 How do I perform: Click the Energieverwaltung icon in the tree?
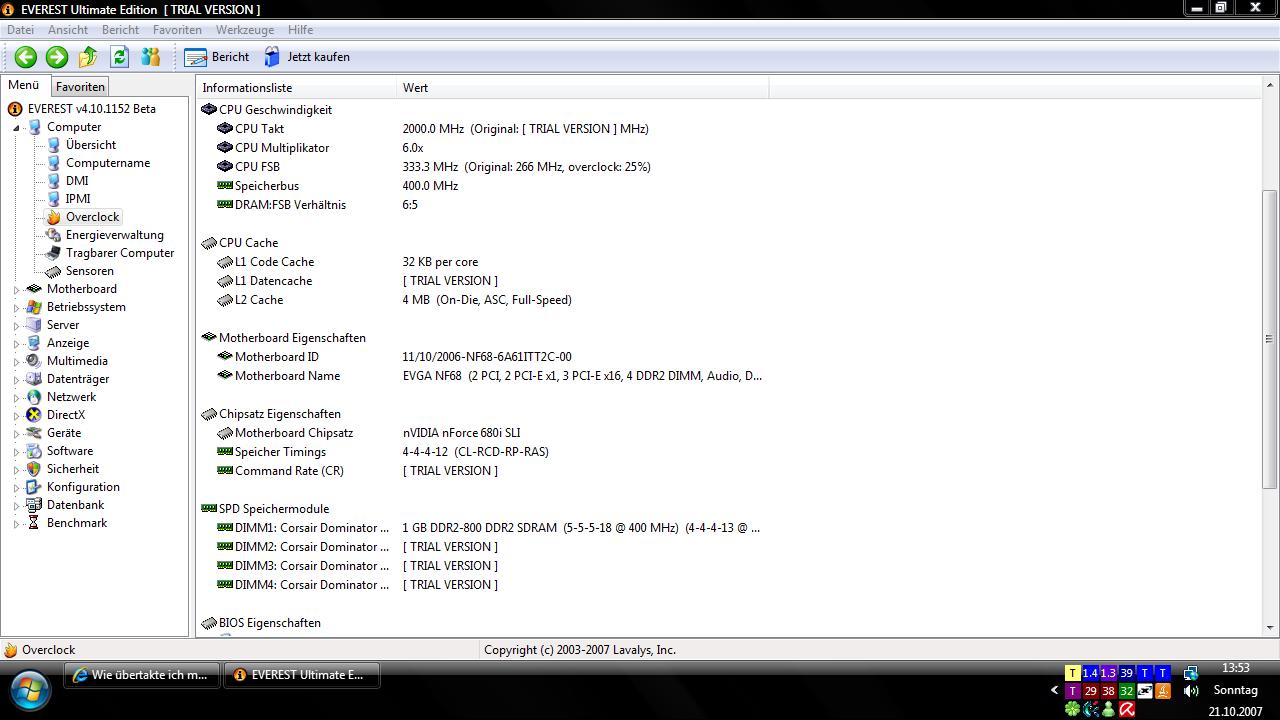coord(54,235)
